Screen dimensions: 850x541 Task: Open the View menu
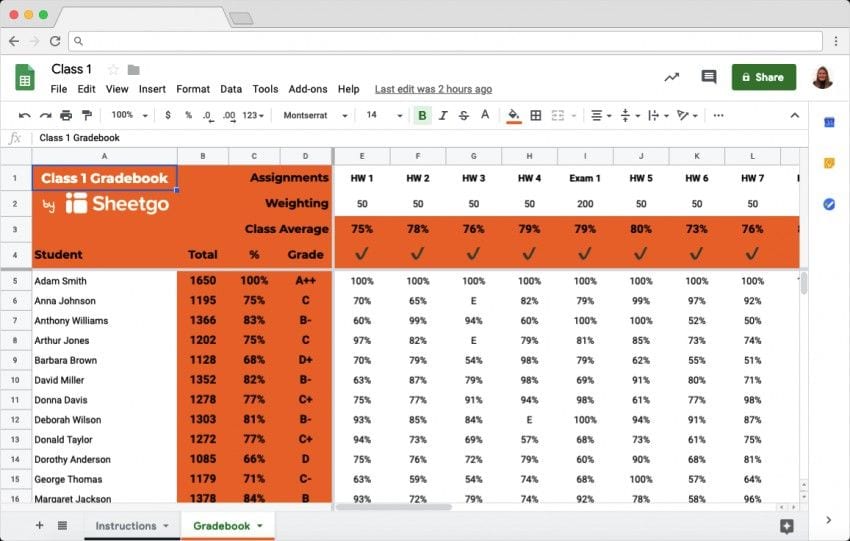[117, 89]
